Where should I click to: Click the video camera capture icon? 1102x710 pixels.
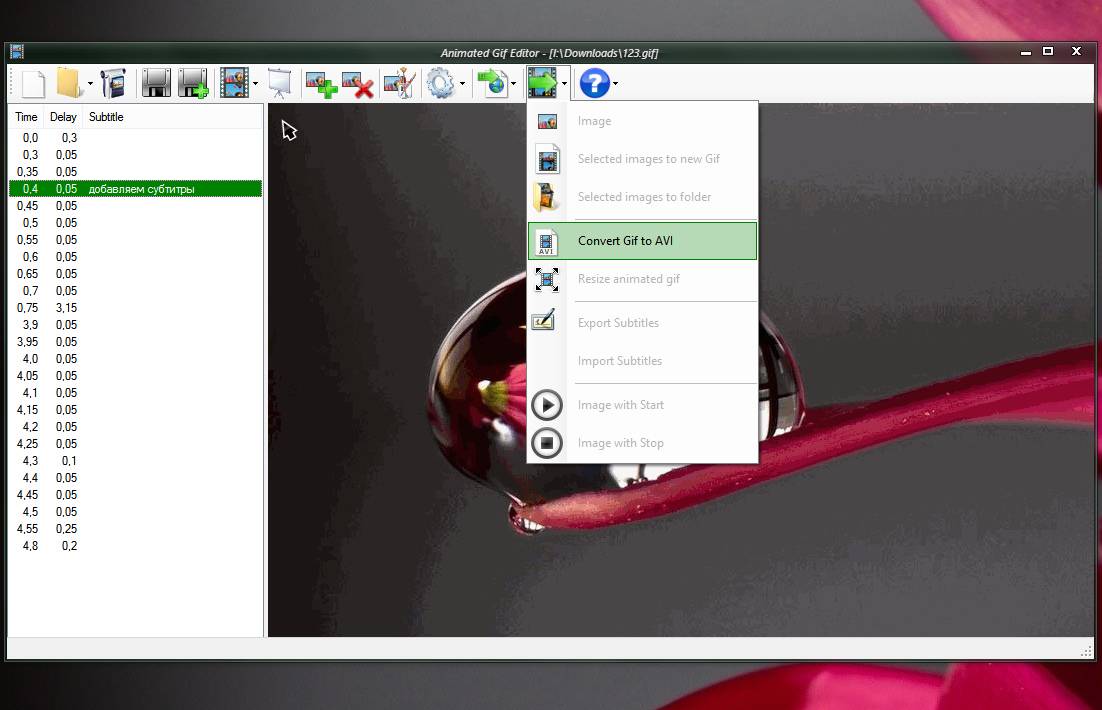coord(112,84)
